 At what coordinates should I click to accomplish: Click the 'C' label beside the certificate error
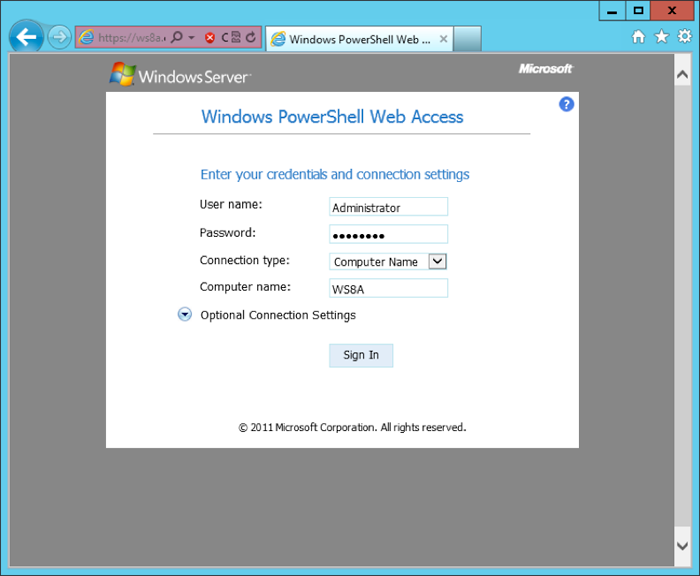[x=225, y=38]
